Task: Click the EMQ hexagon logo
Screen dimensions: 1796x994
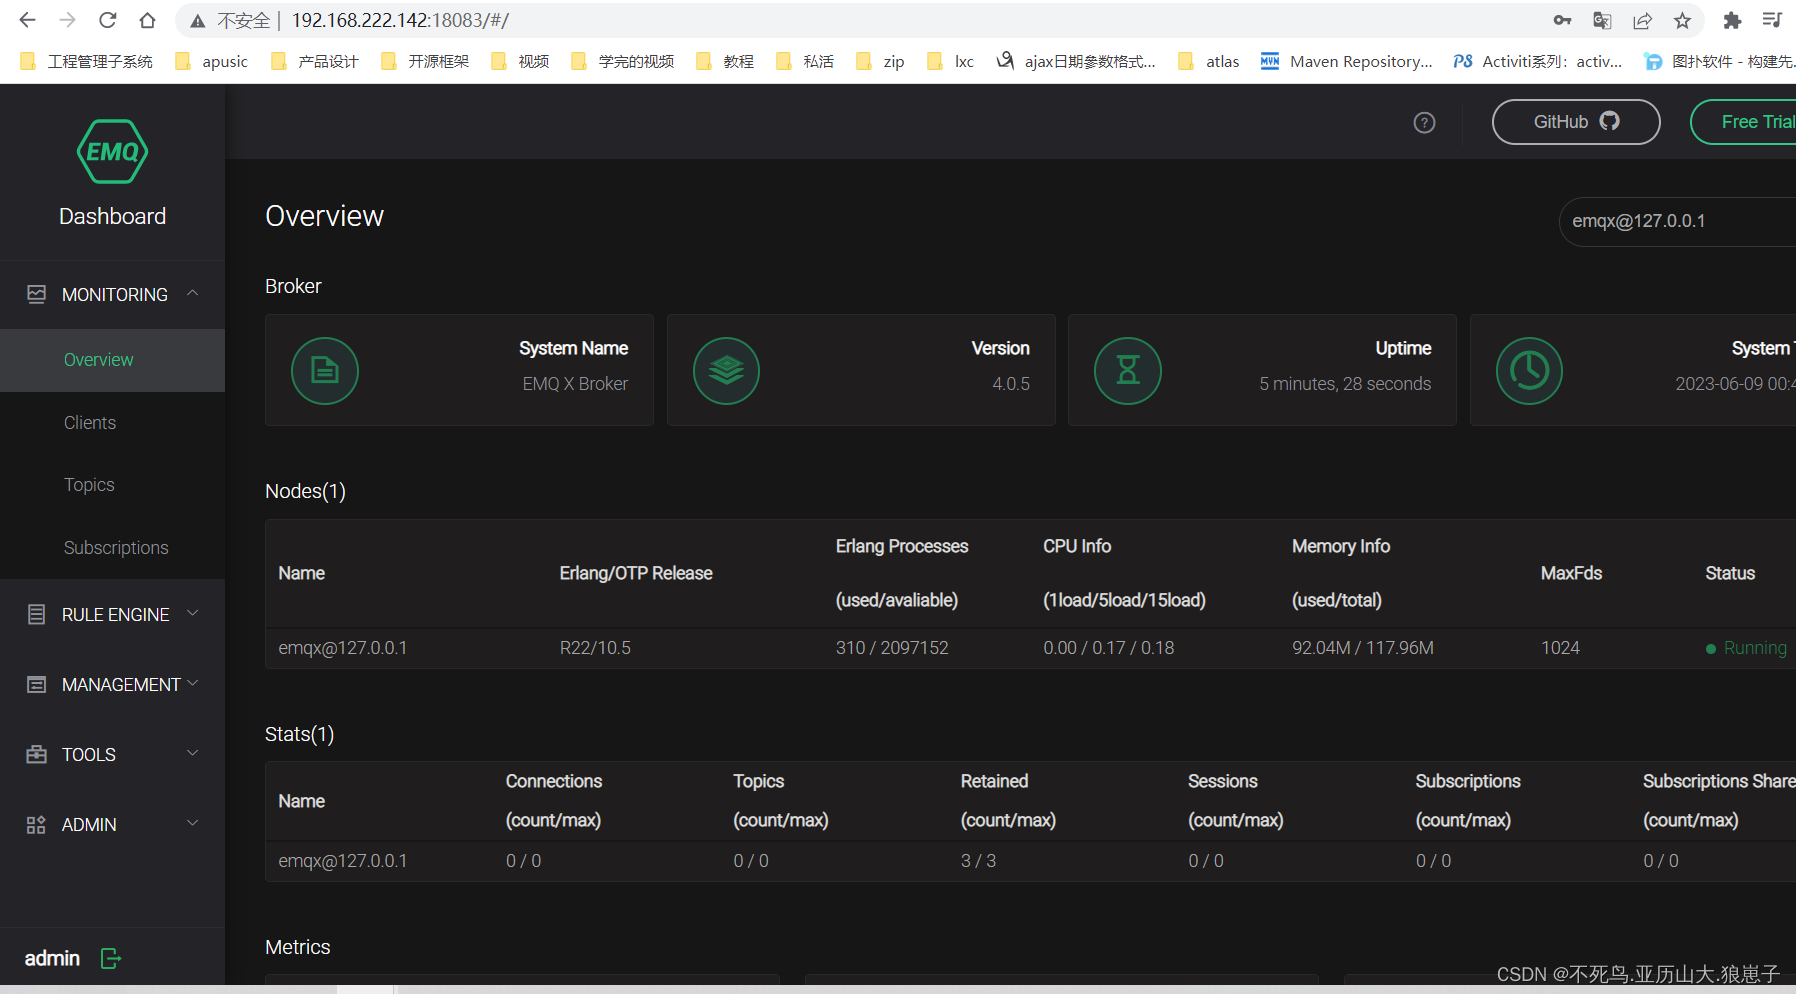Action: click(x=112, y=151)
